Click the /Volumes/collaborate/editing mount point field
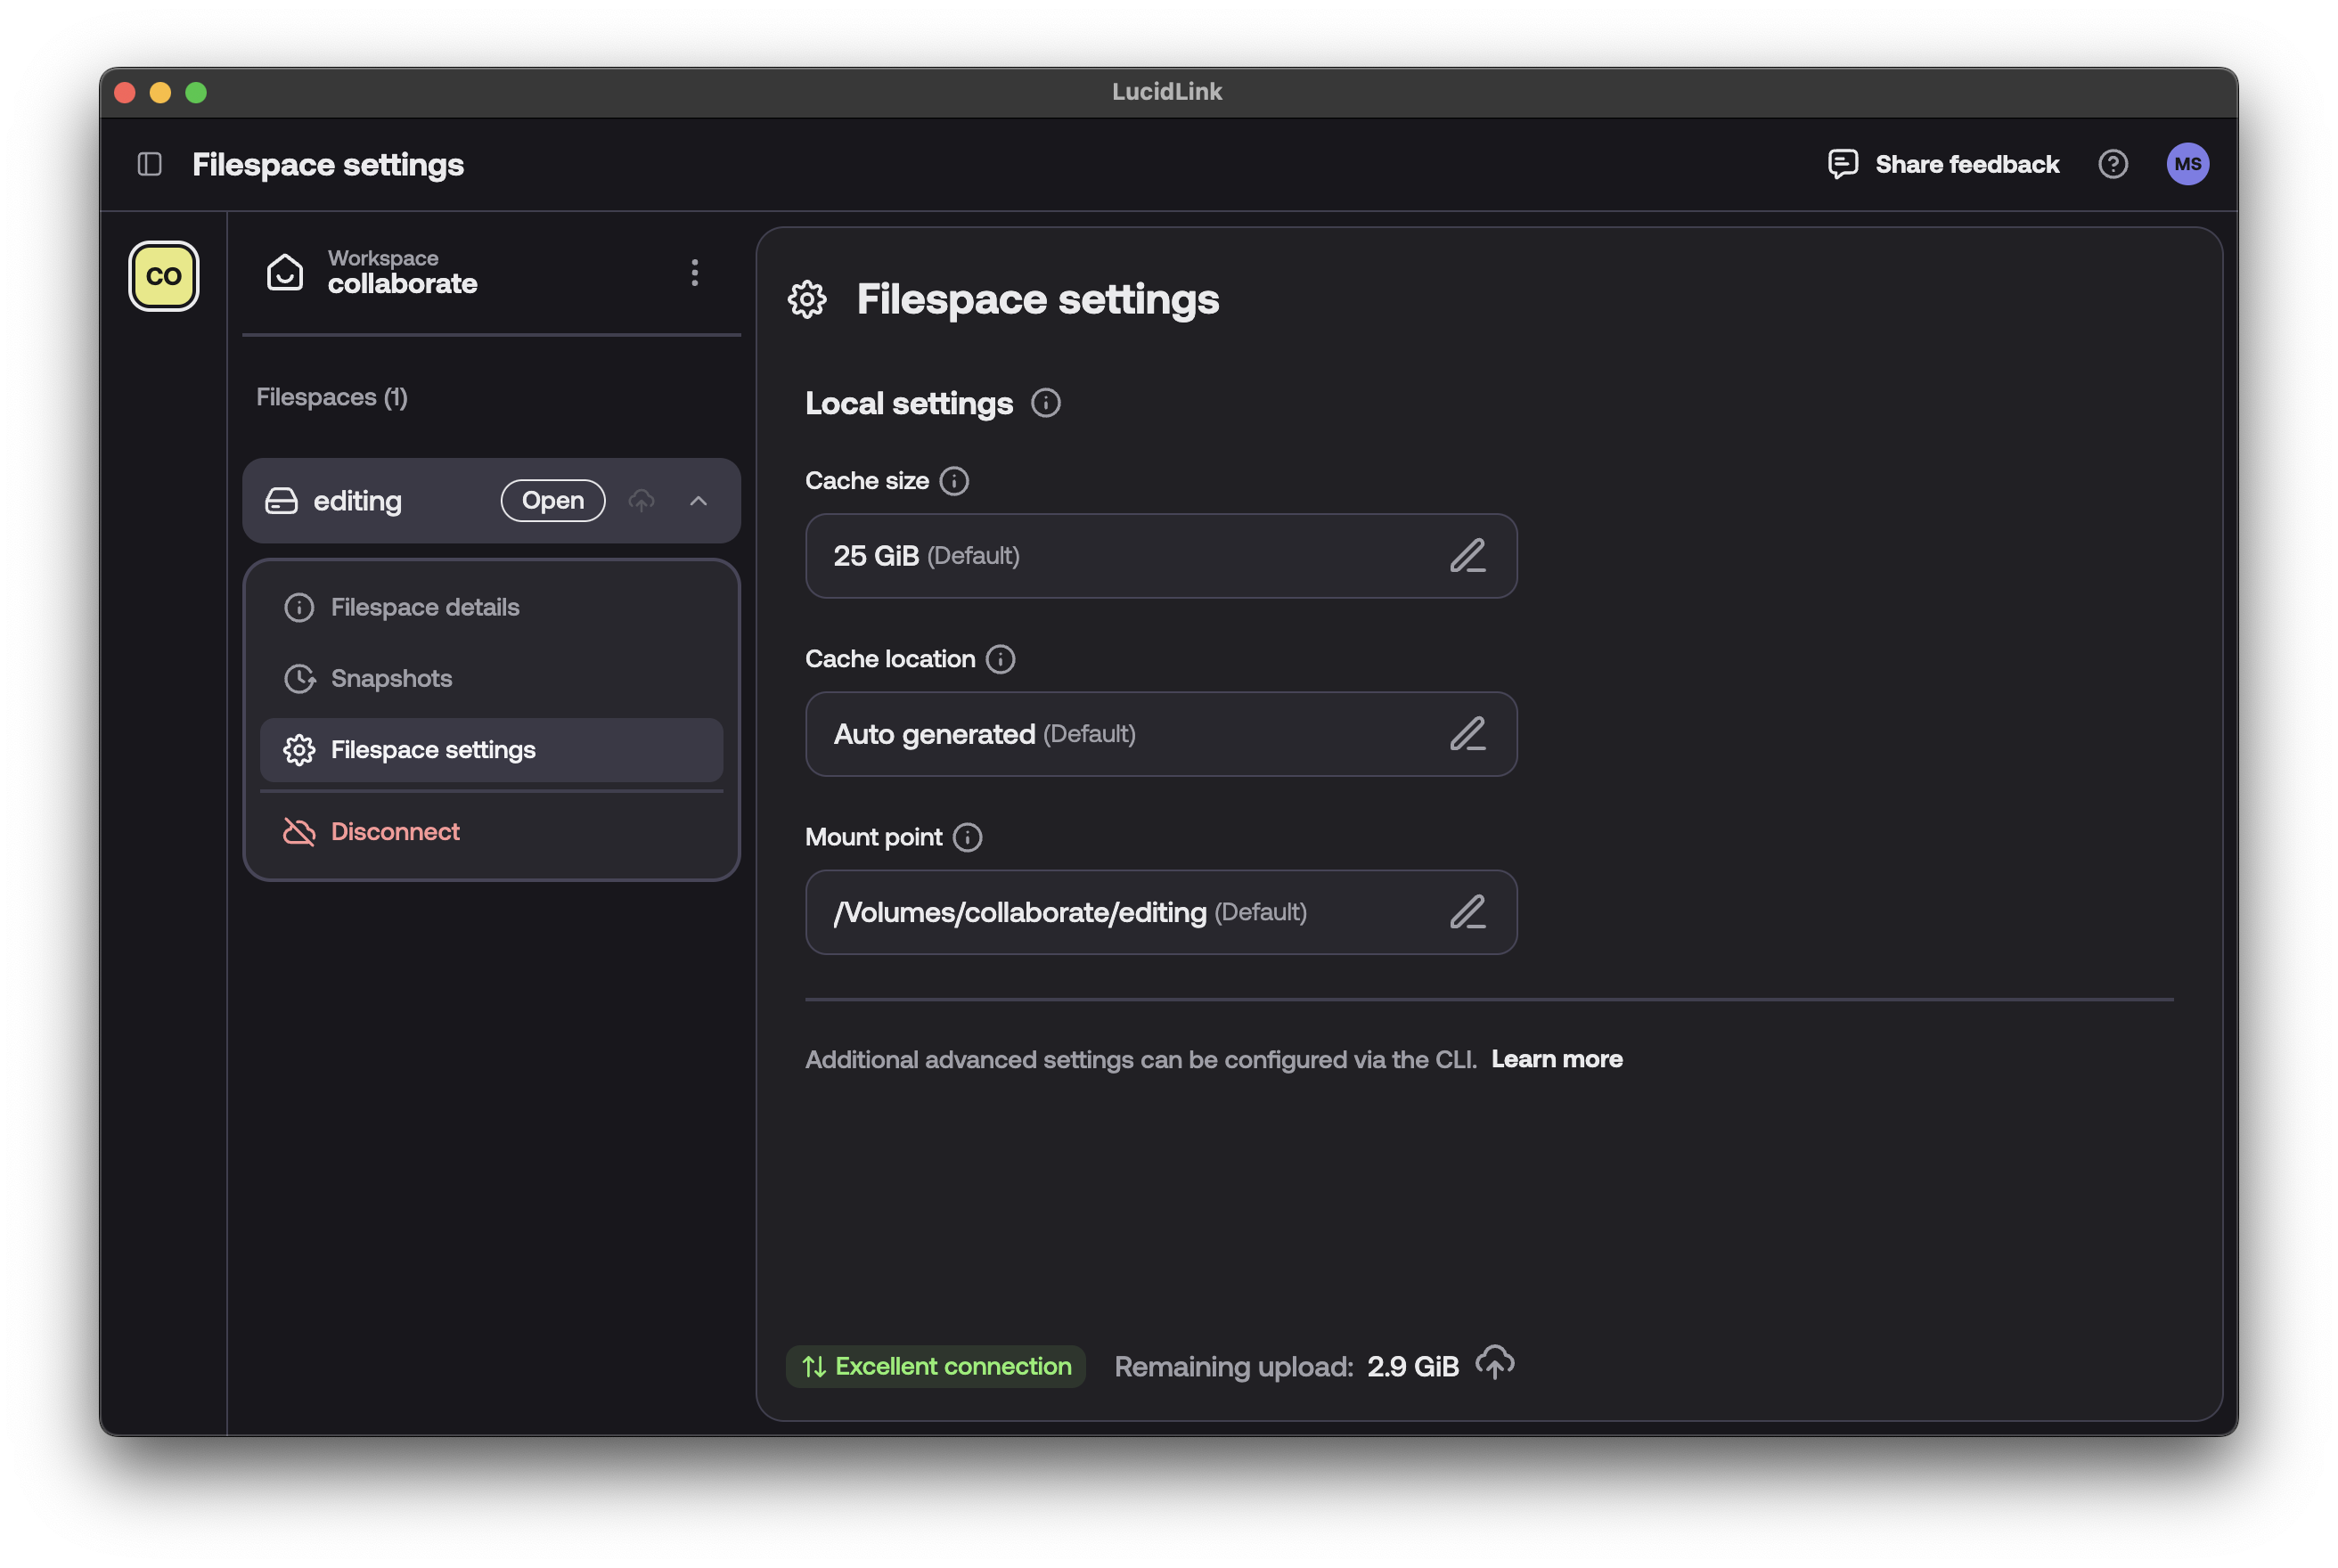 1161,912
